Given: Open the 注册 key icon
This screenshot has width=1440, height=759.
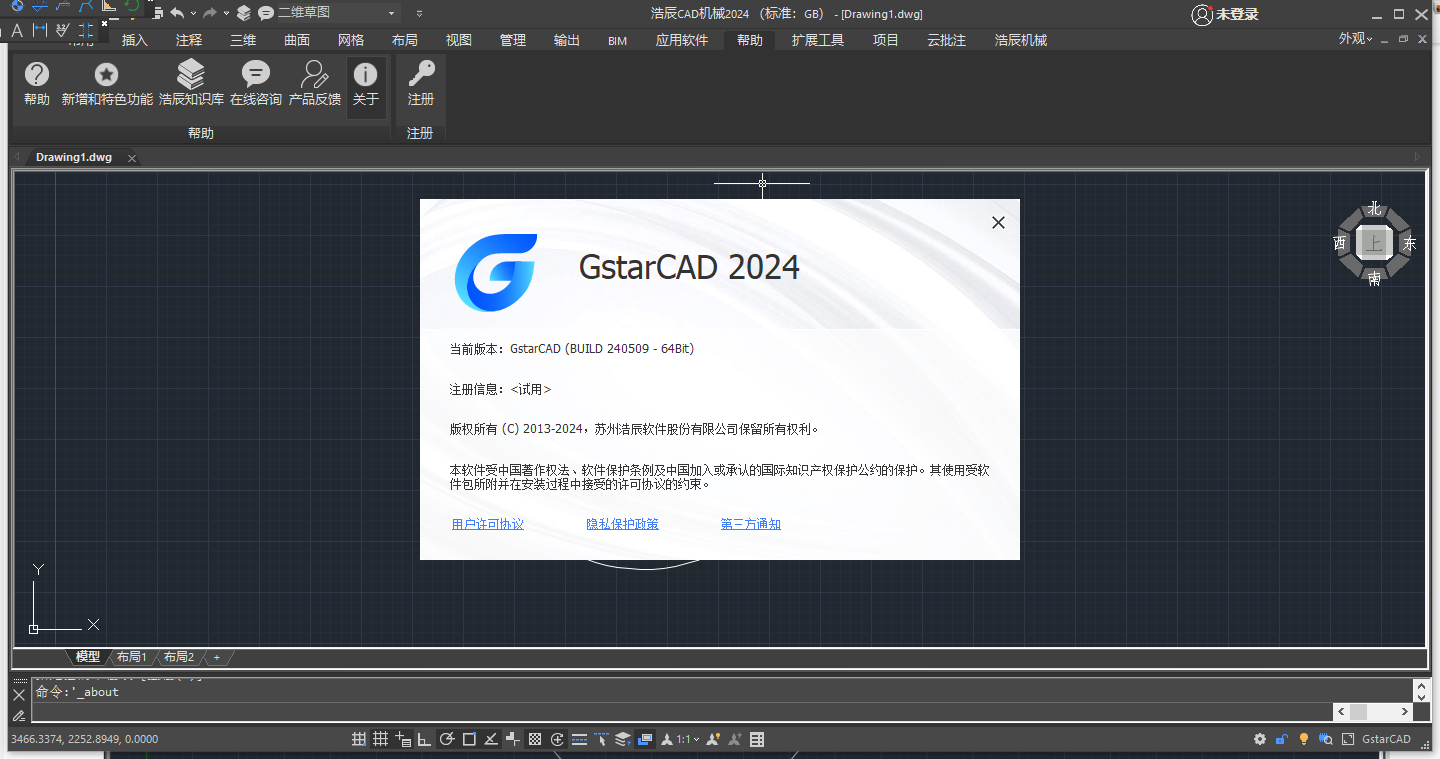Looking at the screenshot, I should (421, 83).
